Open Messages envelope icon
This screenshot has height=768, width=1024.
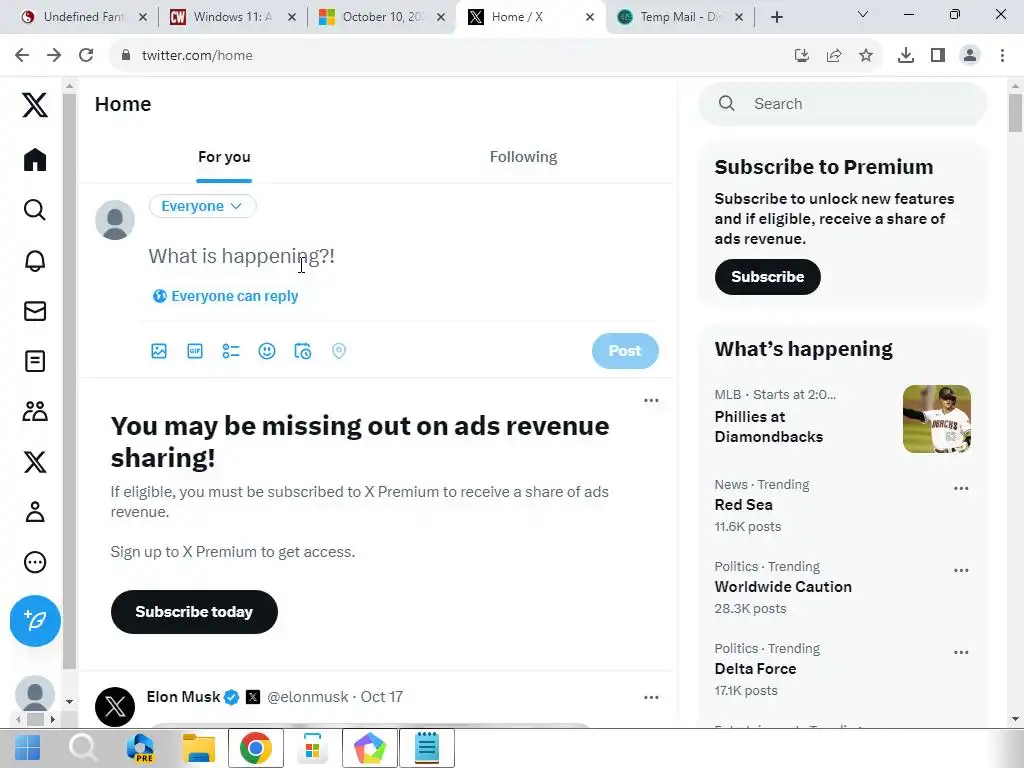tap(35, 311)
